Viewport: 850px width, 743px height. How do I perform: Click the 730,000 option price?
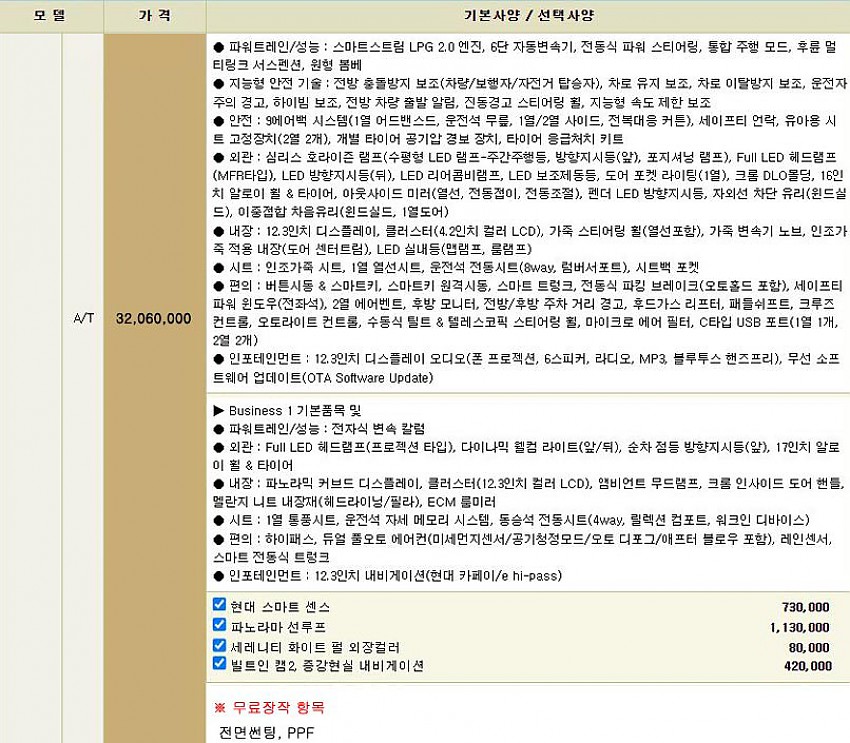pyautogui.click(x=805, y=607)
